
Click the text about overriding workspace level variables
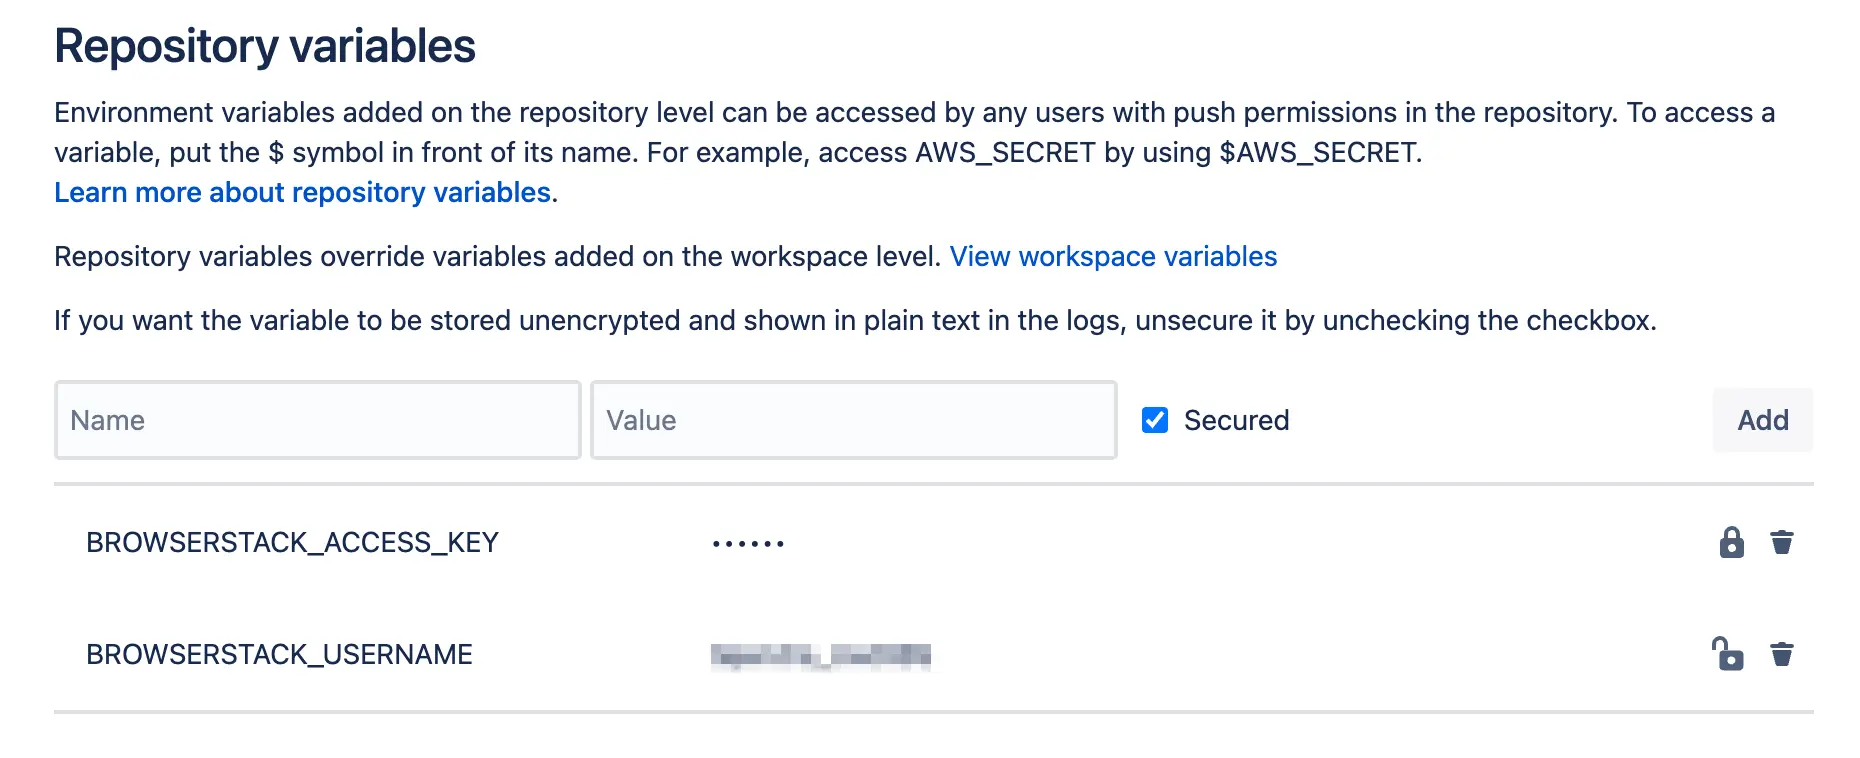click(497, 257)
